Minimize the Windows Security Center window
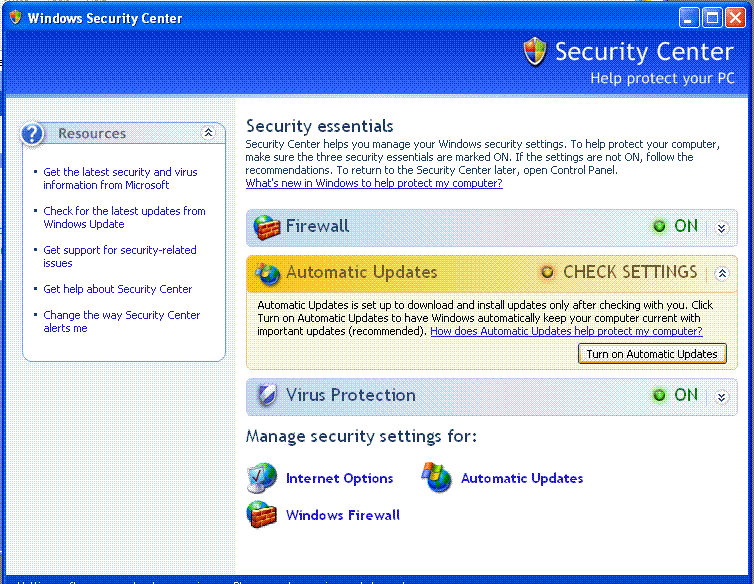Screen dimensions: 754x584 point(689,18)
